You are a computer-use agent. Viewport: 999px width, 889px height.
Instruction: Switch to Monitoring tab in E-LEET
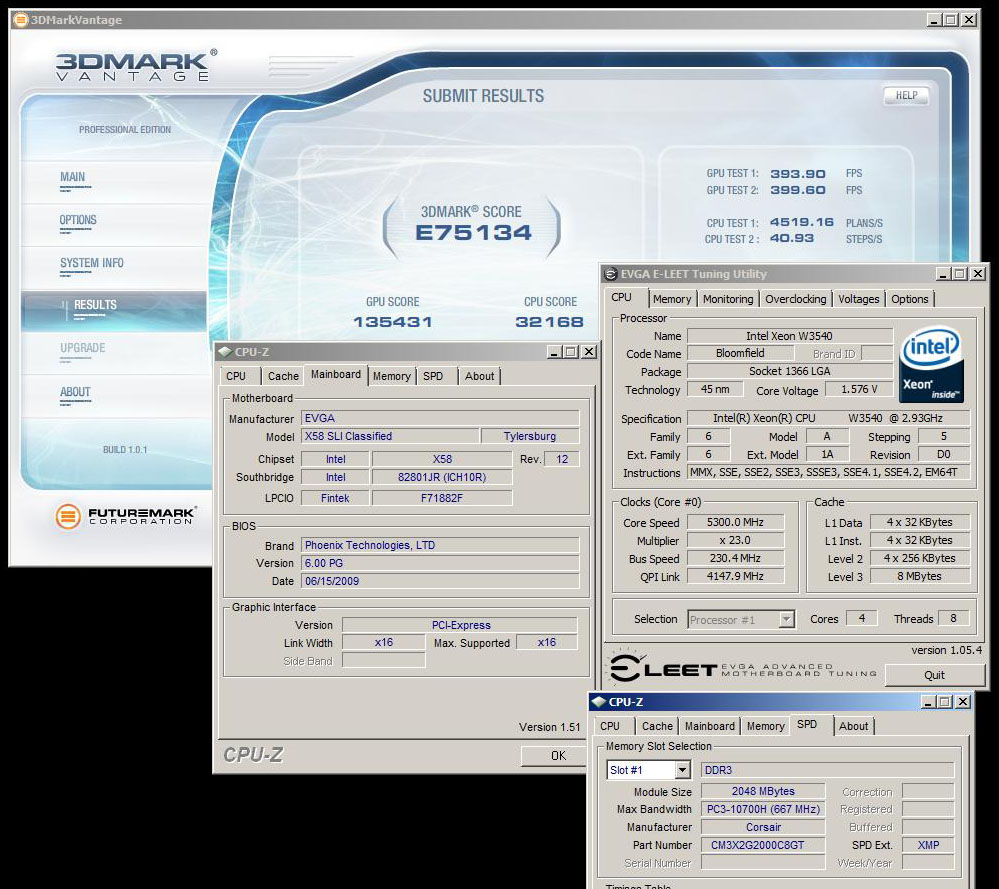pyautogui.click(x=728, y=299)
